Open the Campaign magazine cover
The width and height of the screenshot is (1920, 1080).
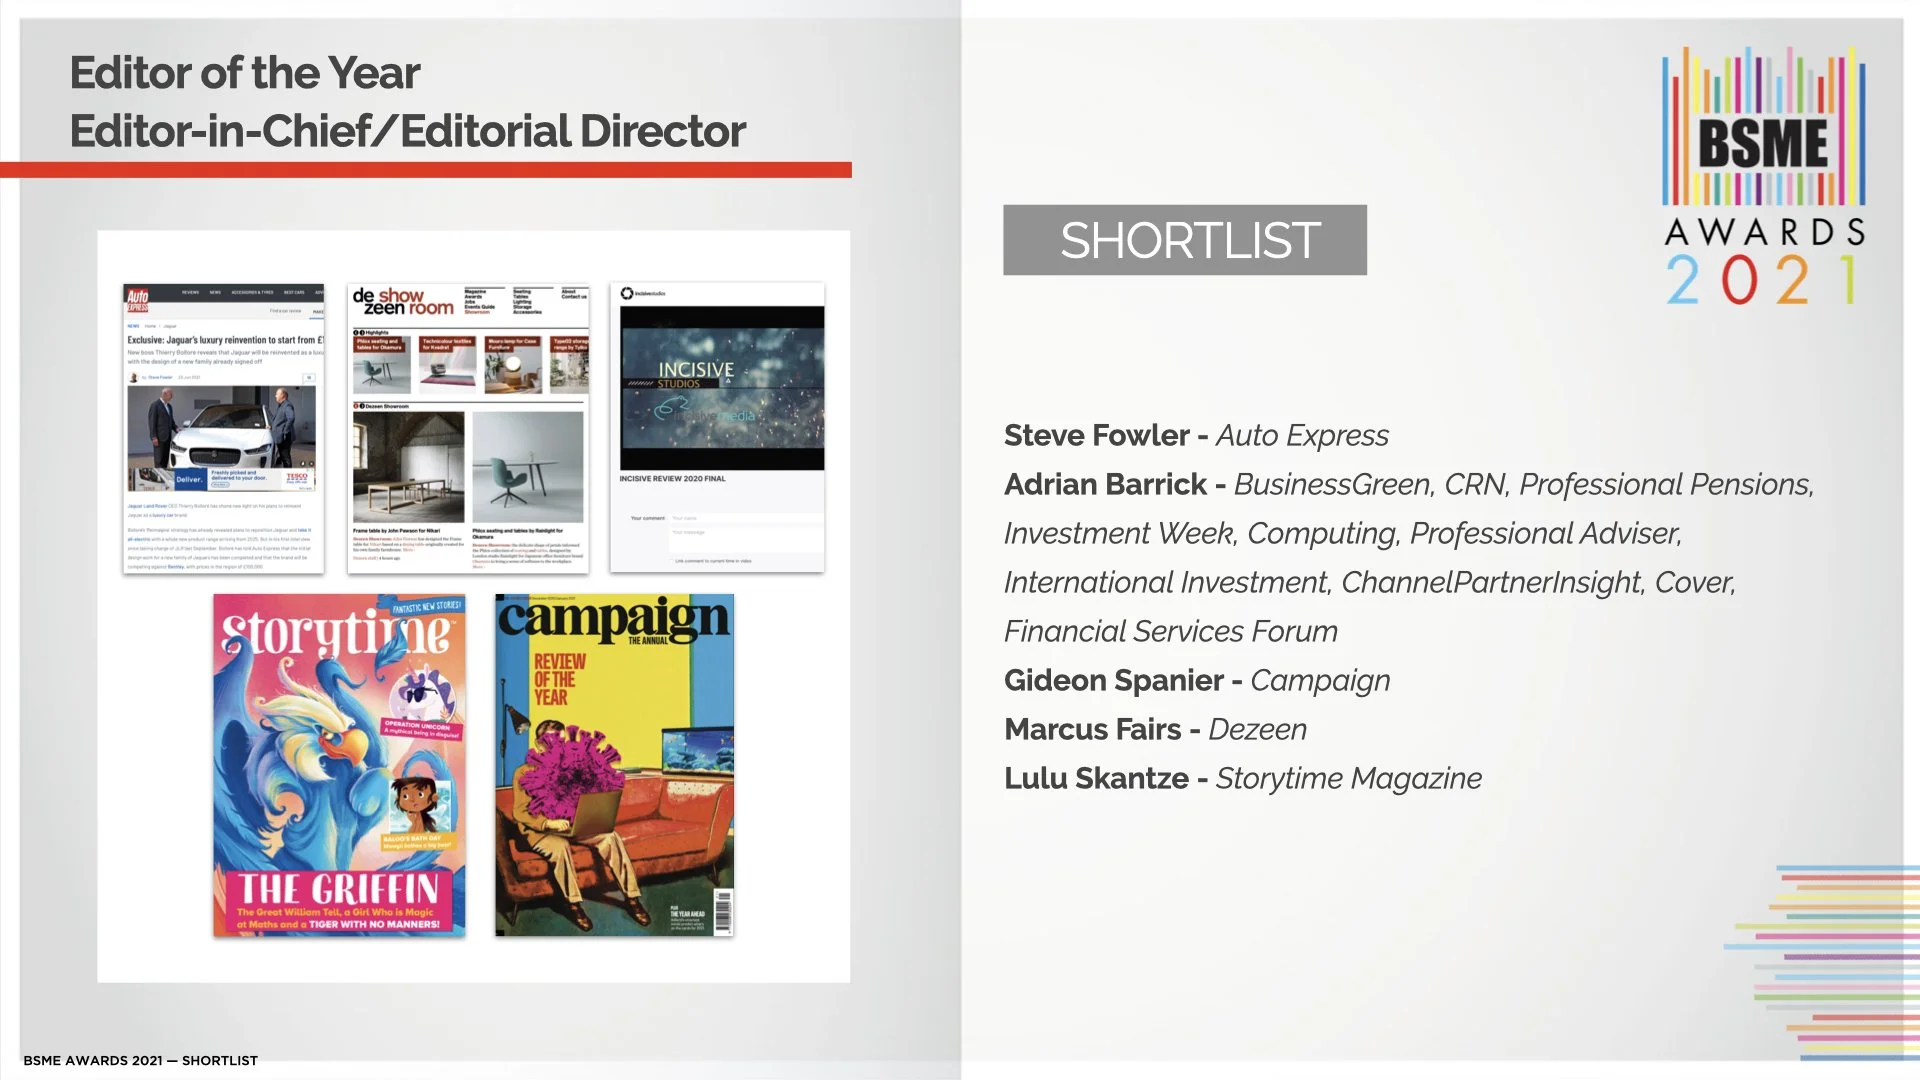614,764
